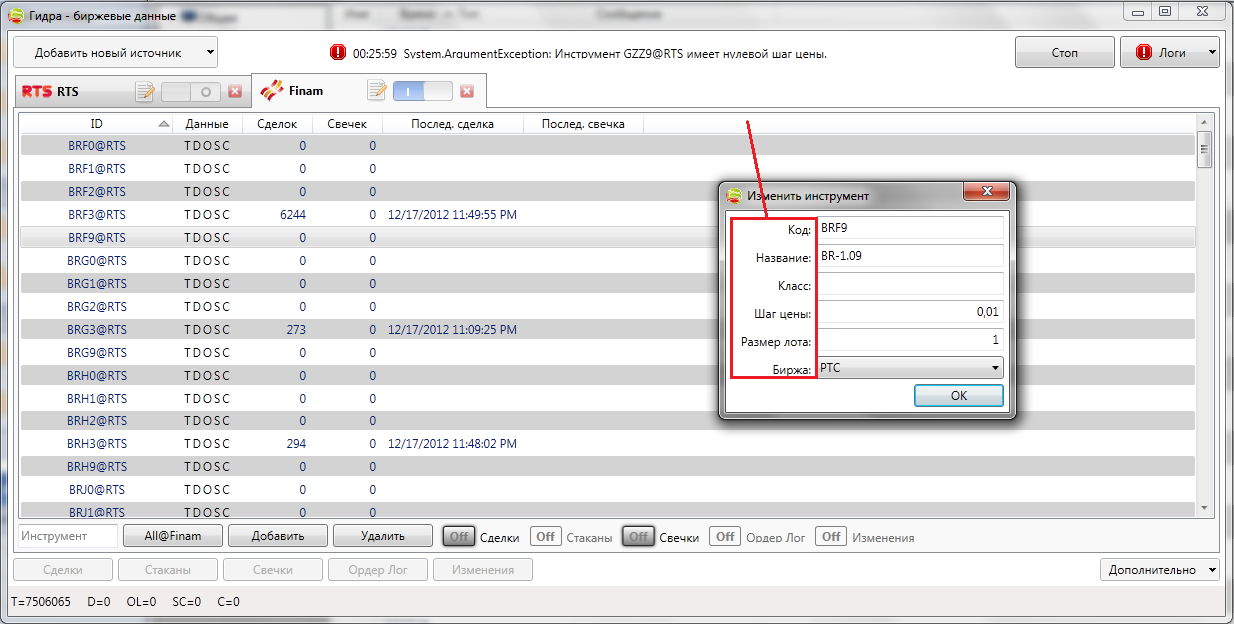
Task: Click the edit note icon on Finam tab
Action: pos(377,92)
